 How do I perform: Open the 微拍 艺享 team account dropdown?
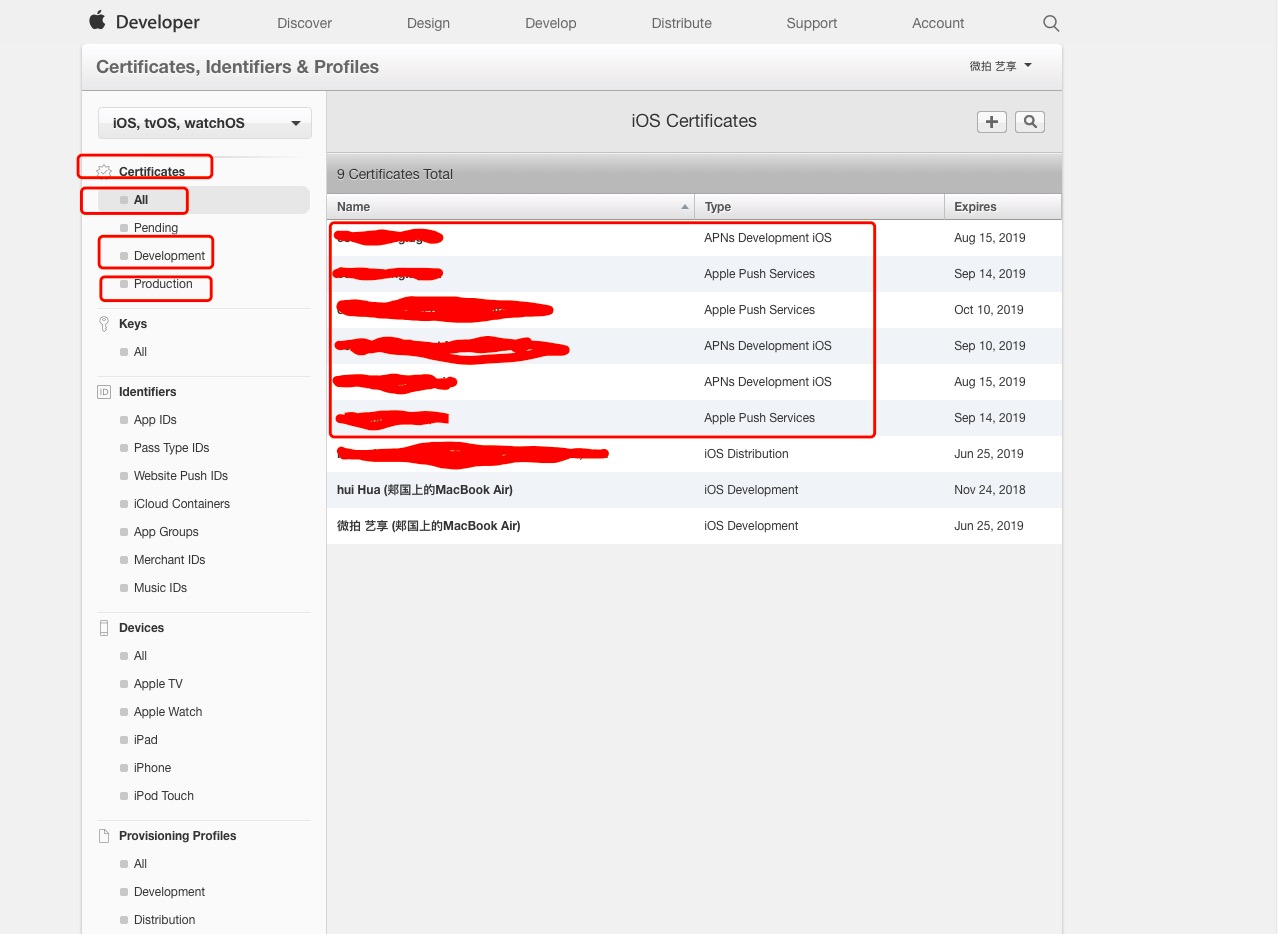1000,66
